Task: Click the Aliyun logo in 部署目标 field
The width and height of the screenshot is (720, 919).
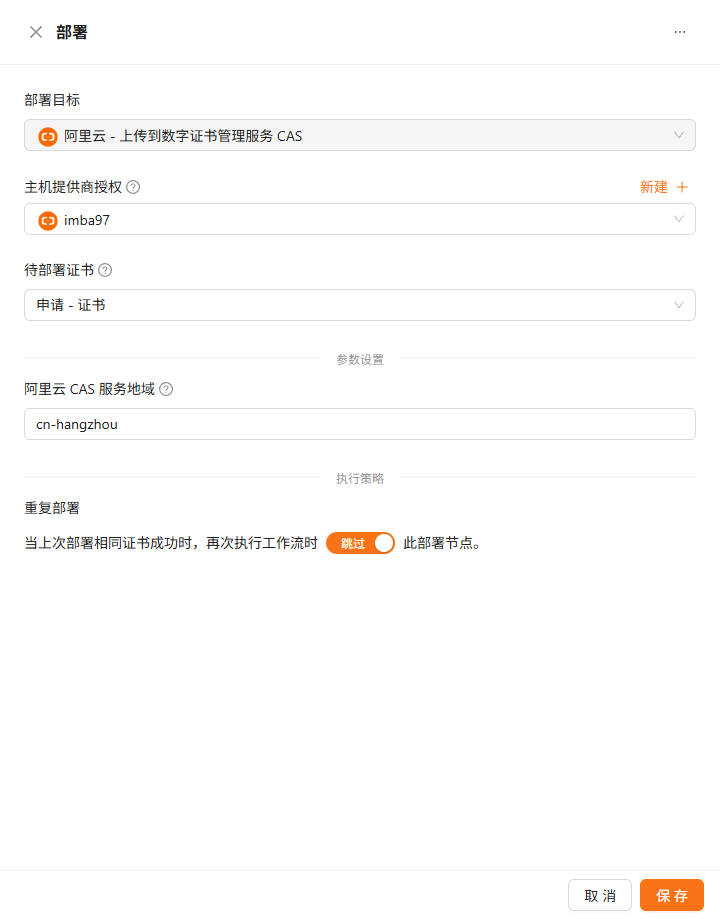Action: click(x=47, y=136)
